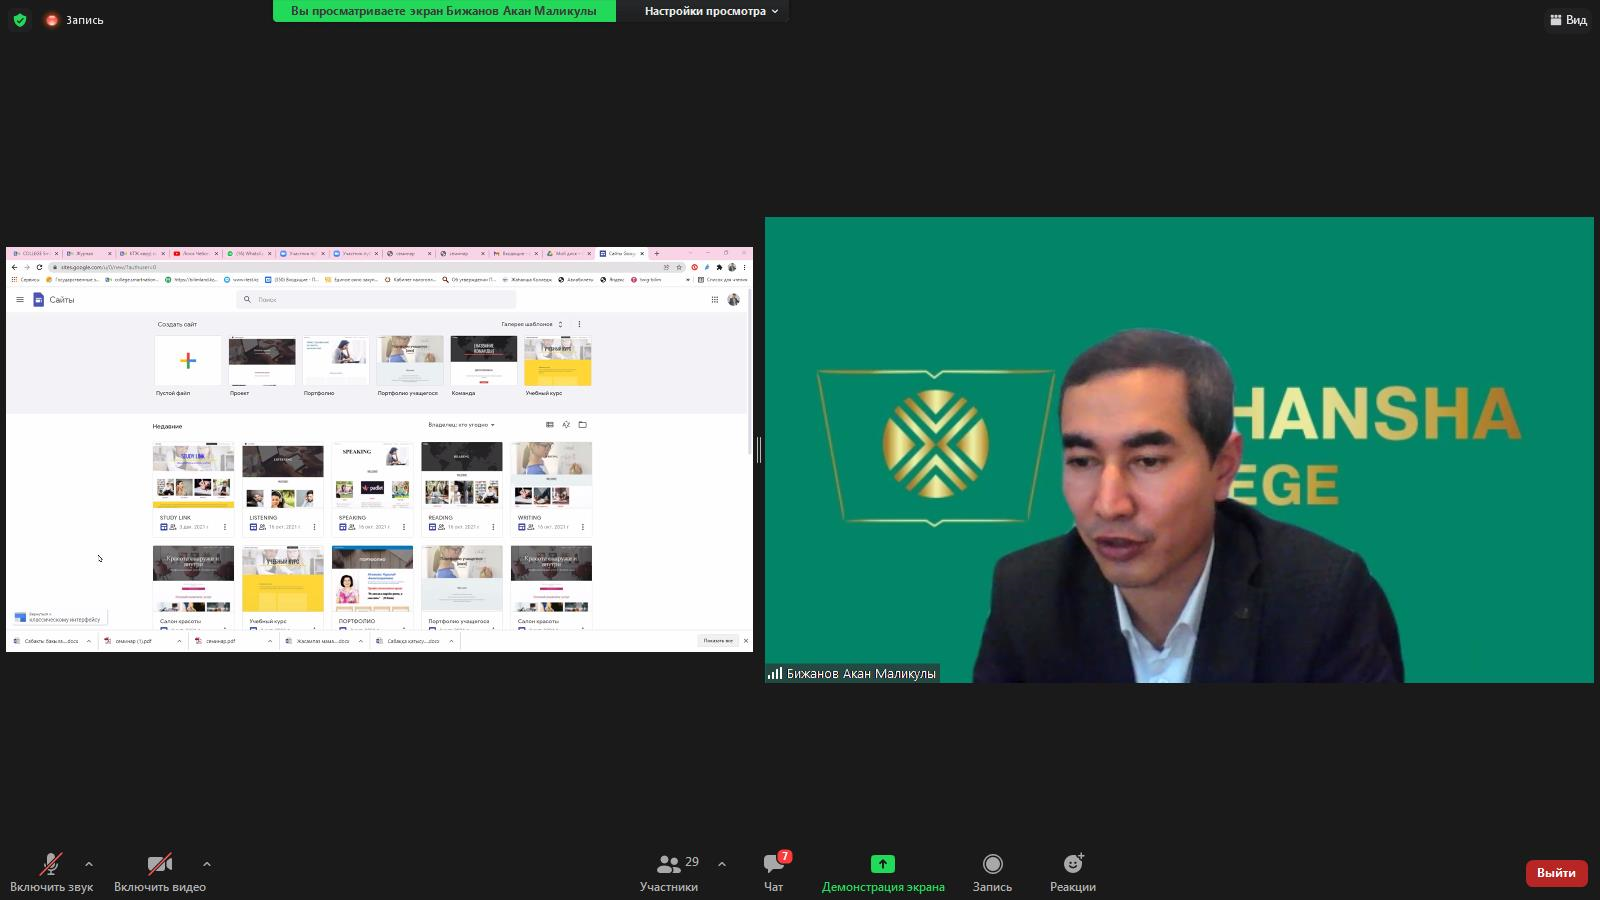
Task: Click the red recording indicator icon
Action: [52, 20]
